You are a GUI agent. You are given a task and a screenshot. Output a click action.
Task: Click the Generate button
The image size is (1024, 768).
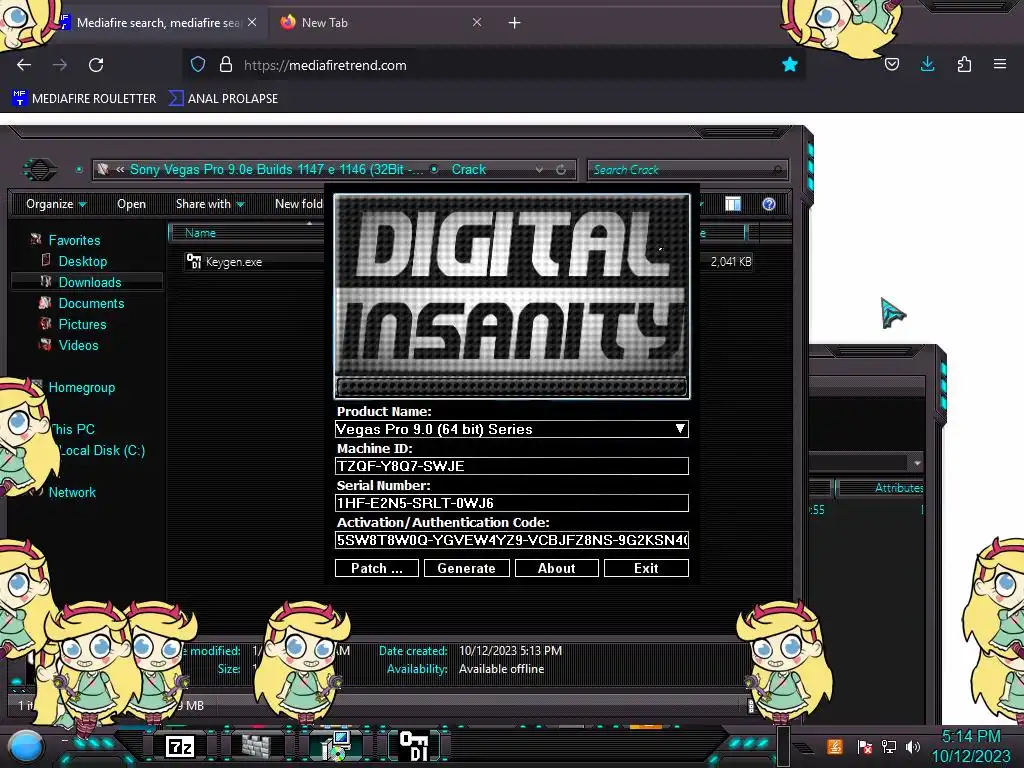click(x=466, y=568)
